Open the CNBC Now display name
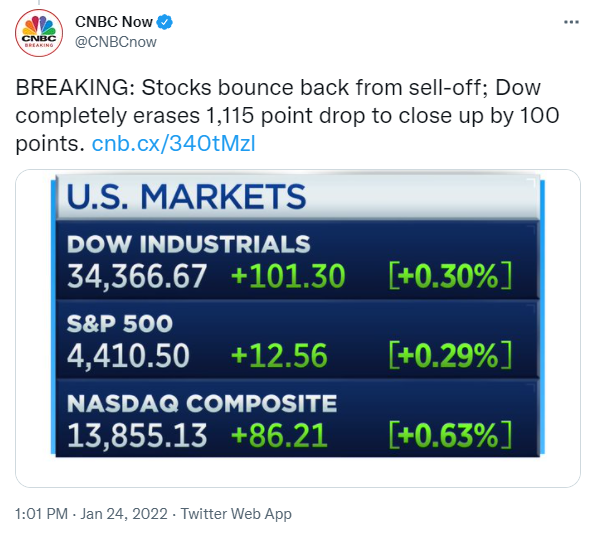Image resolution: width=597 pixels, height=540 pixels. point(114,22)
